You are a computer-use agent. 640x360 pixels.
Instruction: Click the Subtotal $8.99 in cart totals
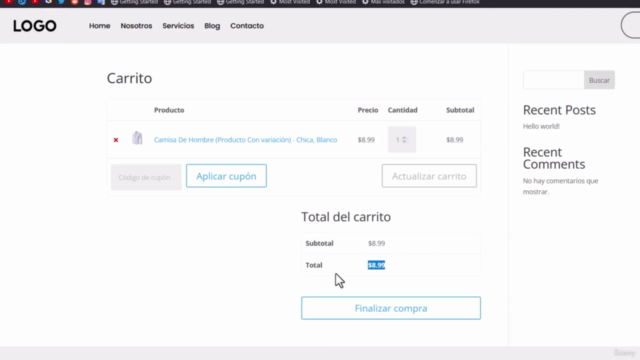coord(376,243)
